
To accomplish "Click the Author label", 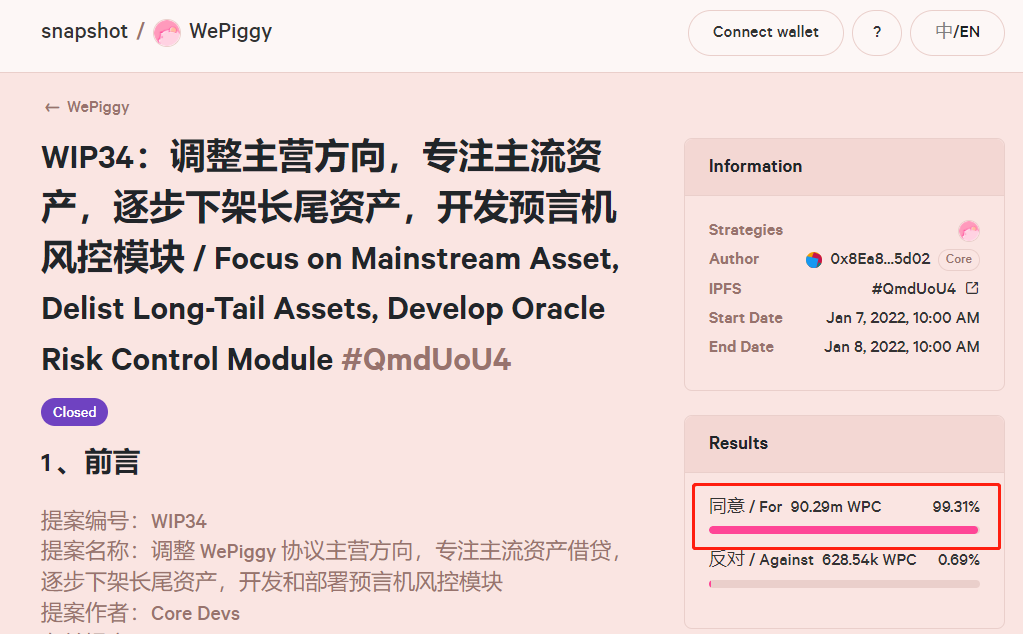I will [734, 259].
